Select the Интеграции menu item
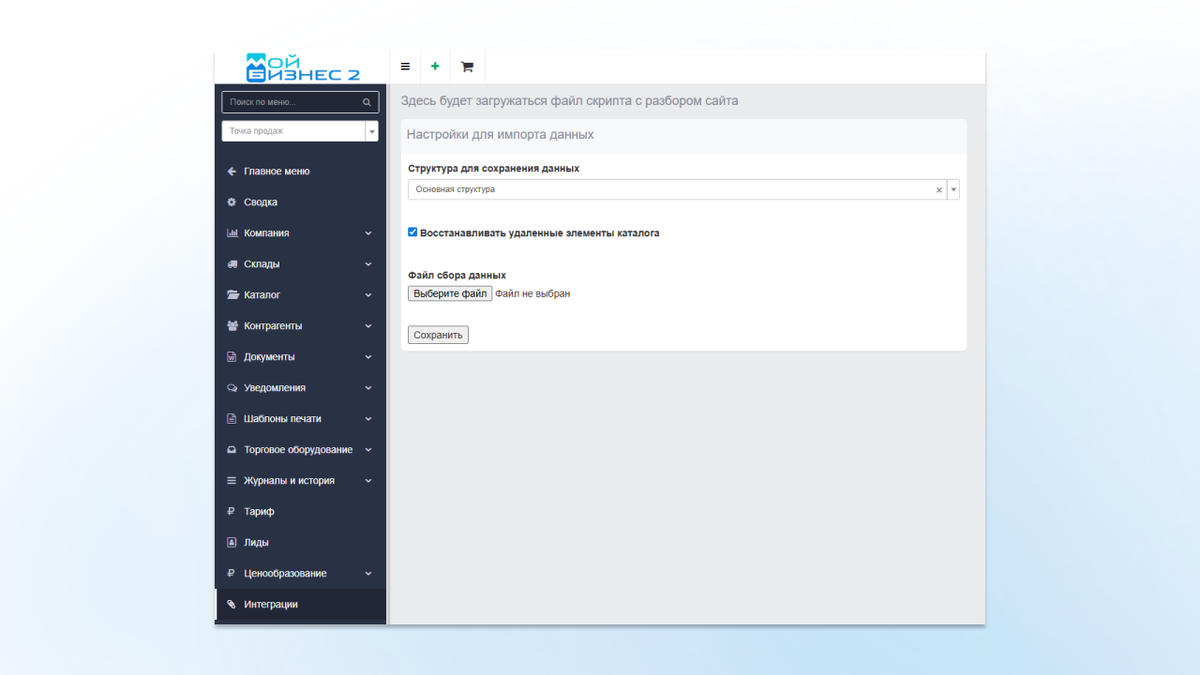This screenshot has width=1200, height=675. [x=300, y=605]
